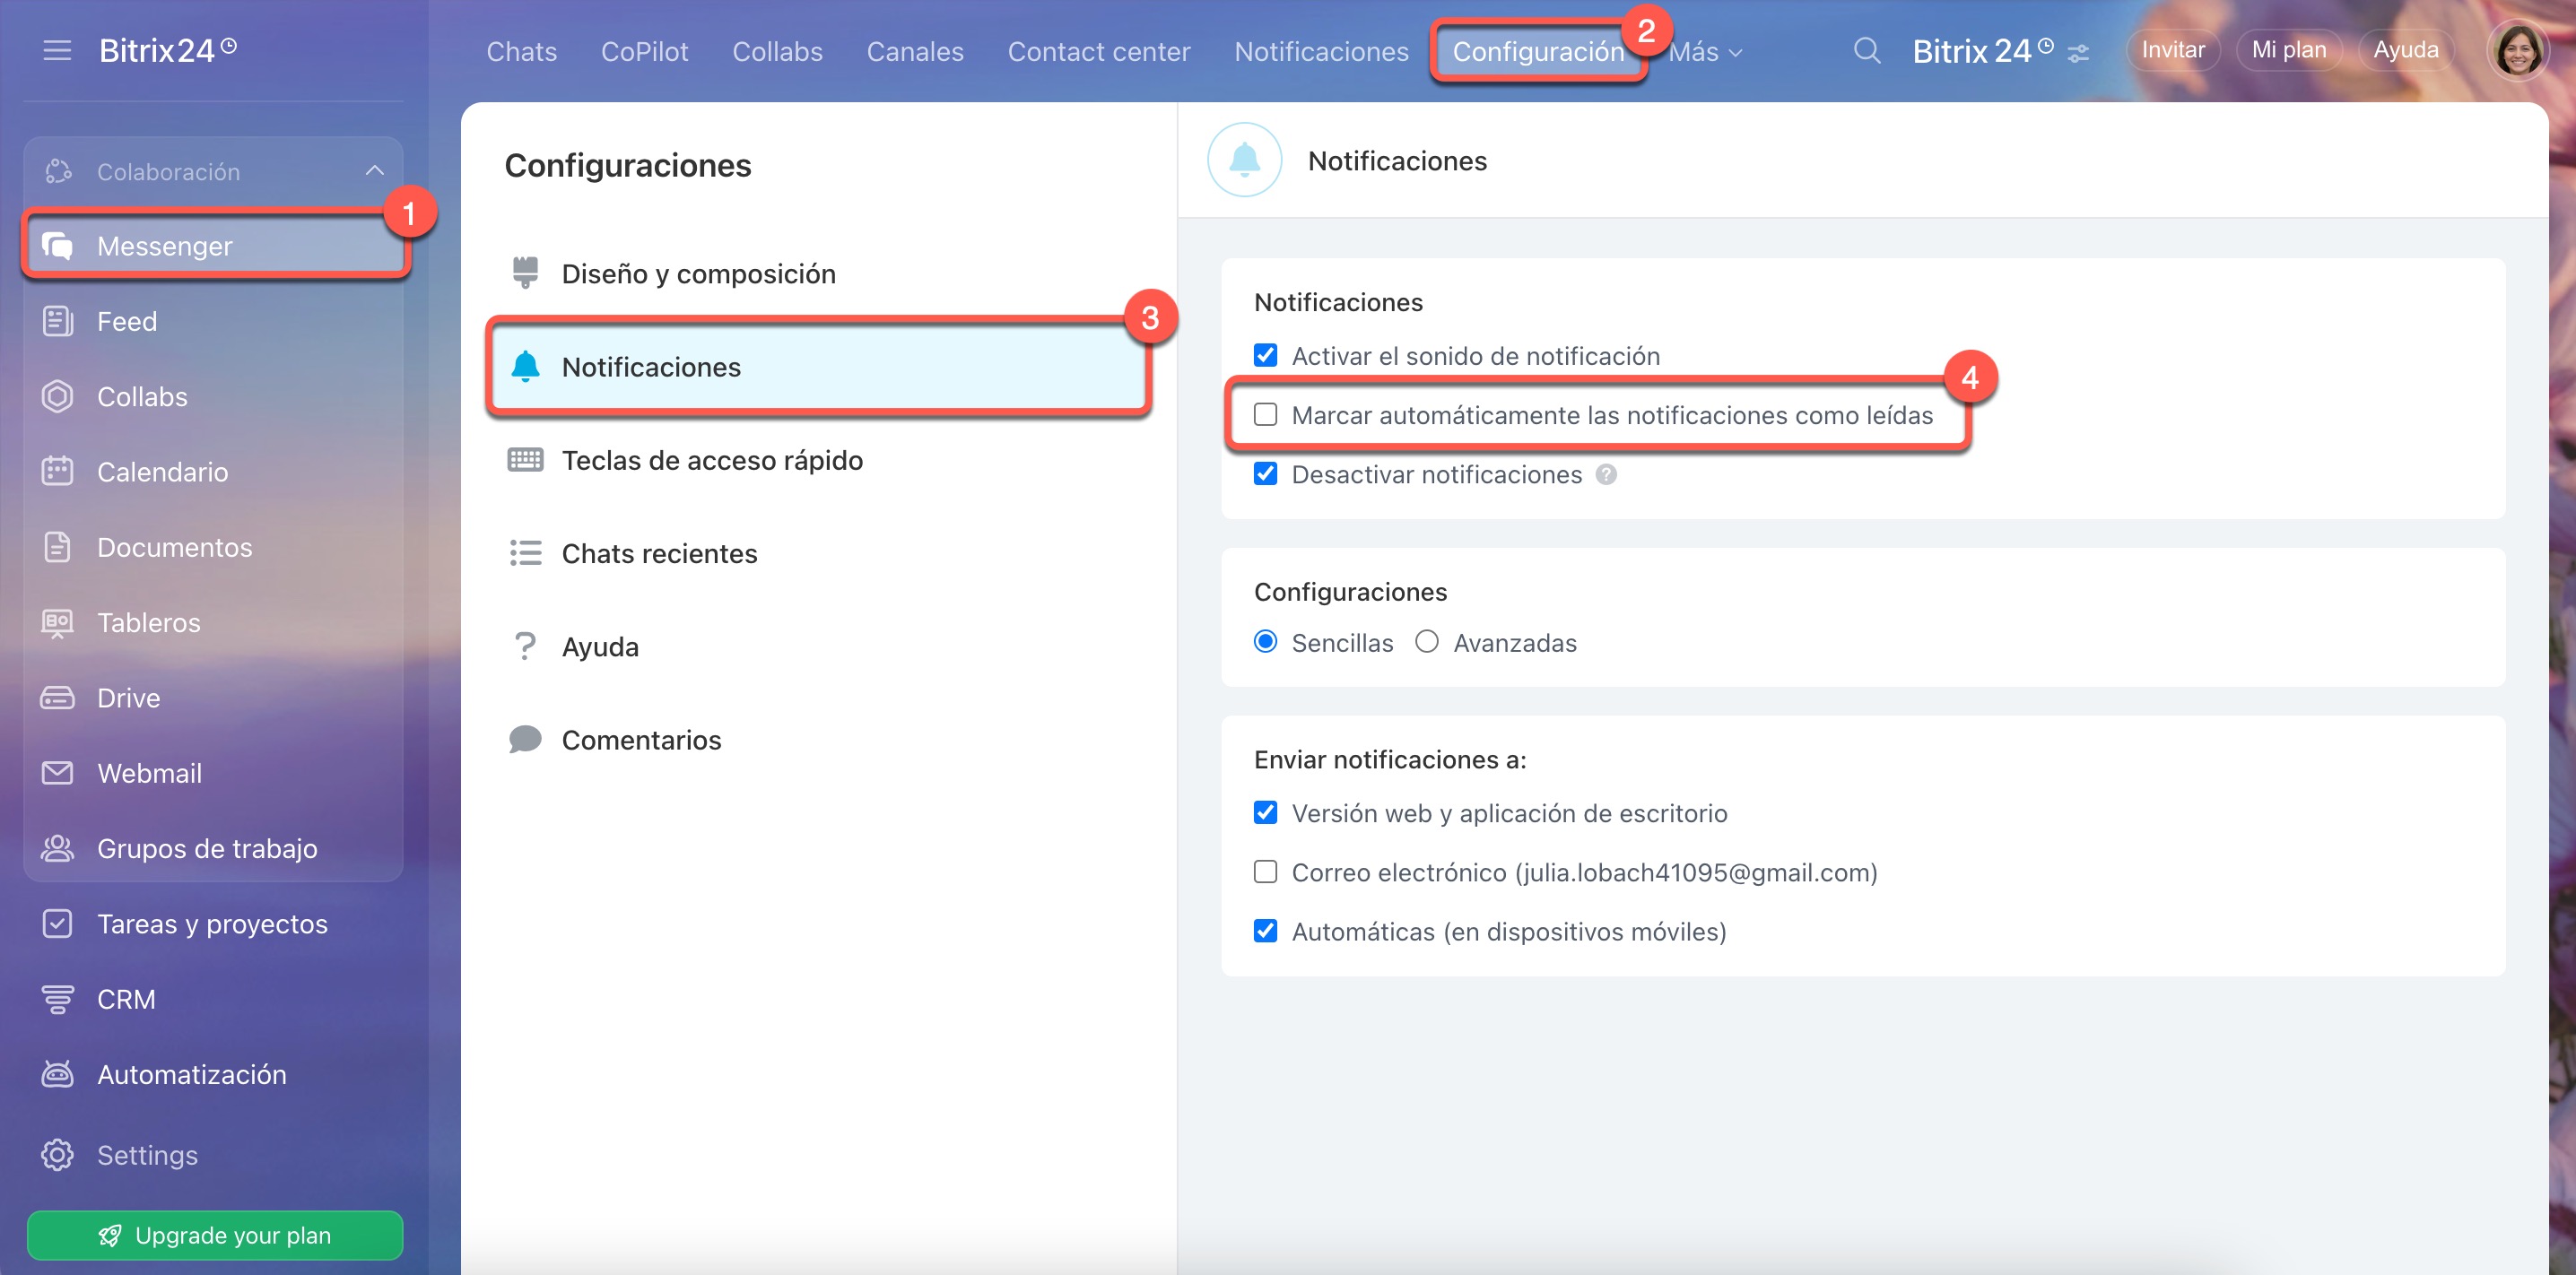Click the Tableros board icon
Viewport: 2576px width, 1275px height.
click(x=57, y=623)
